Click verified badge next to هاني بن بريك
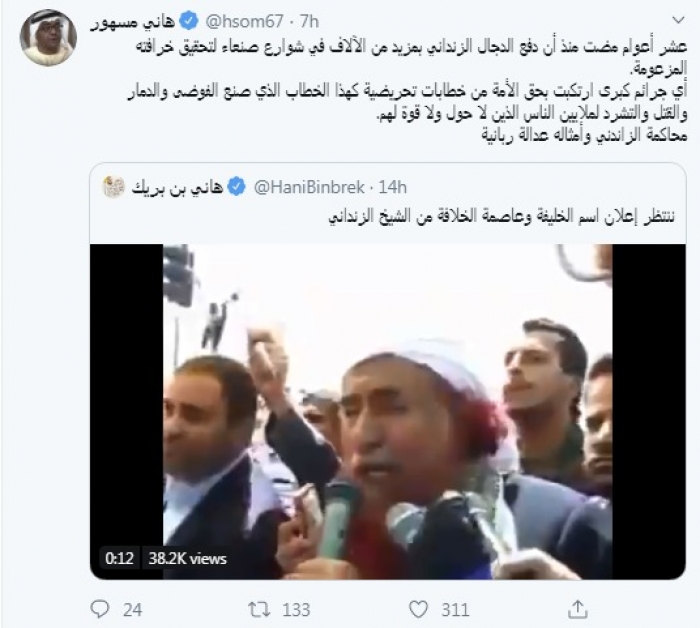 (x=237, y=187)
